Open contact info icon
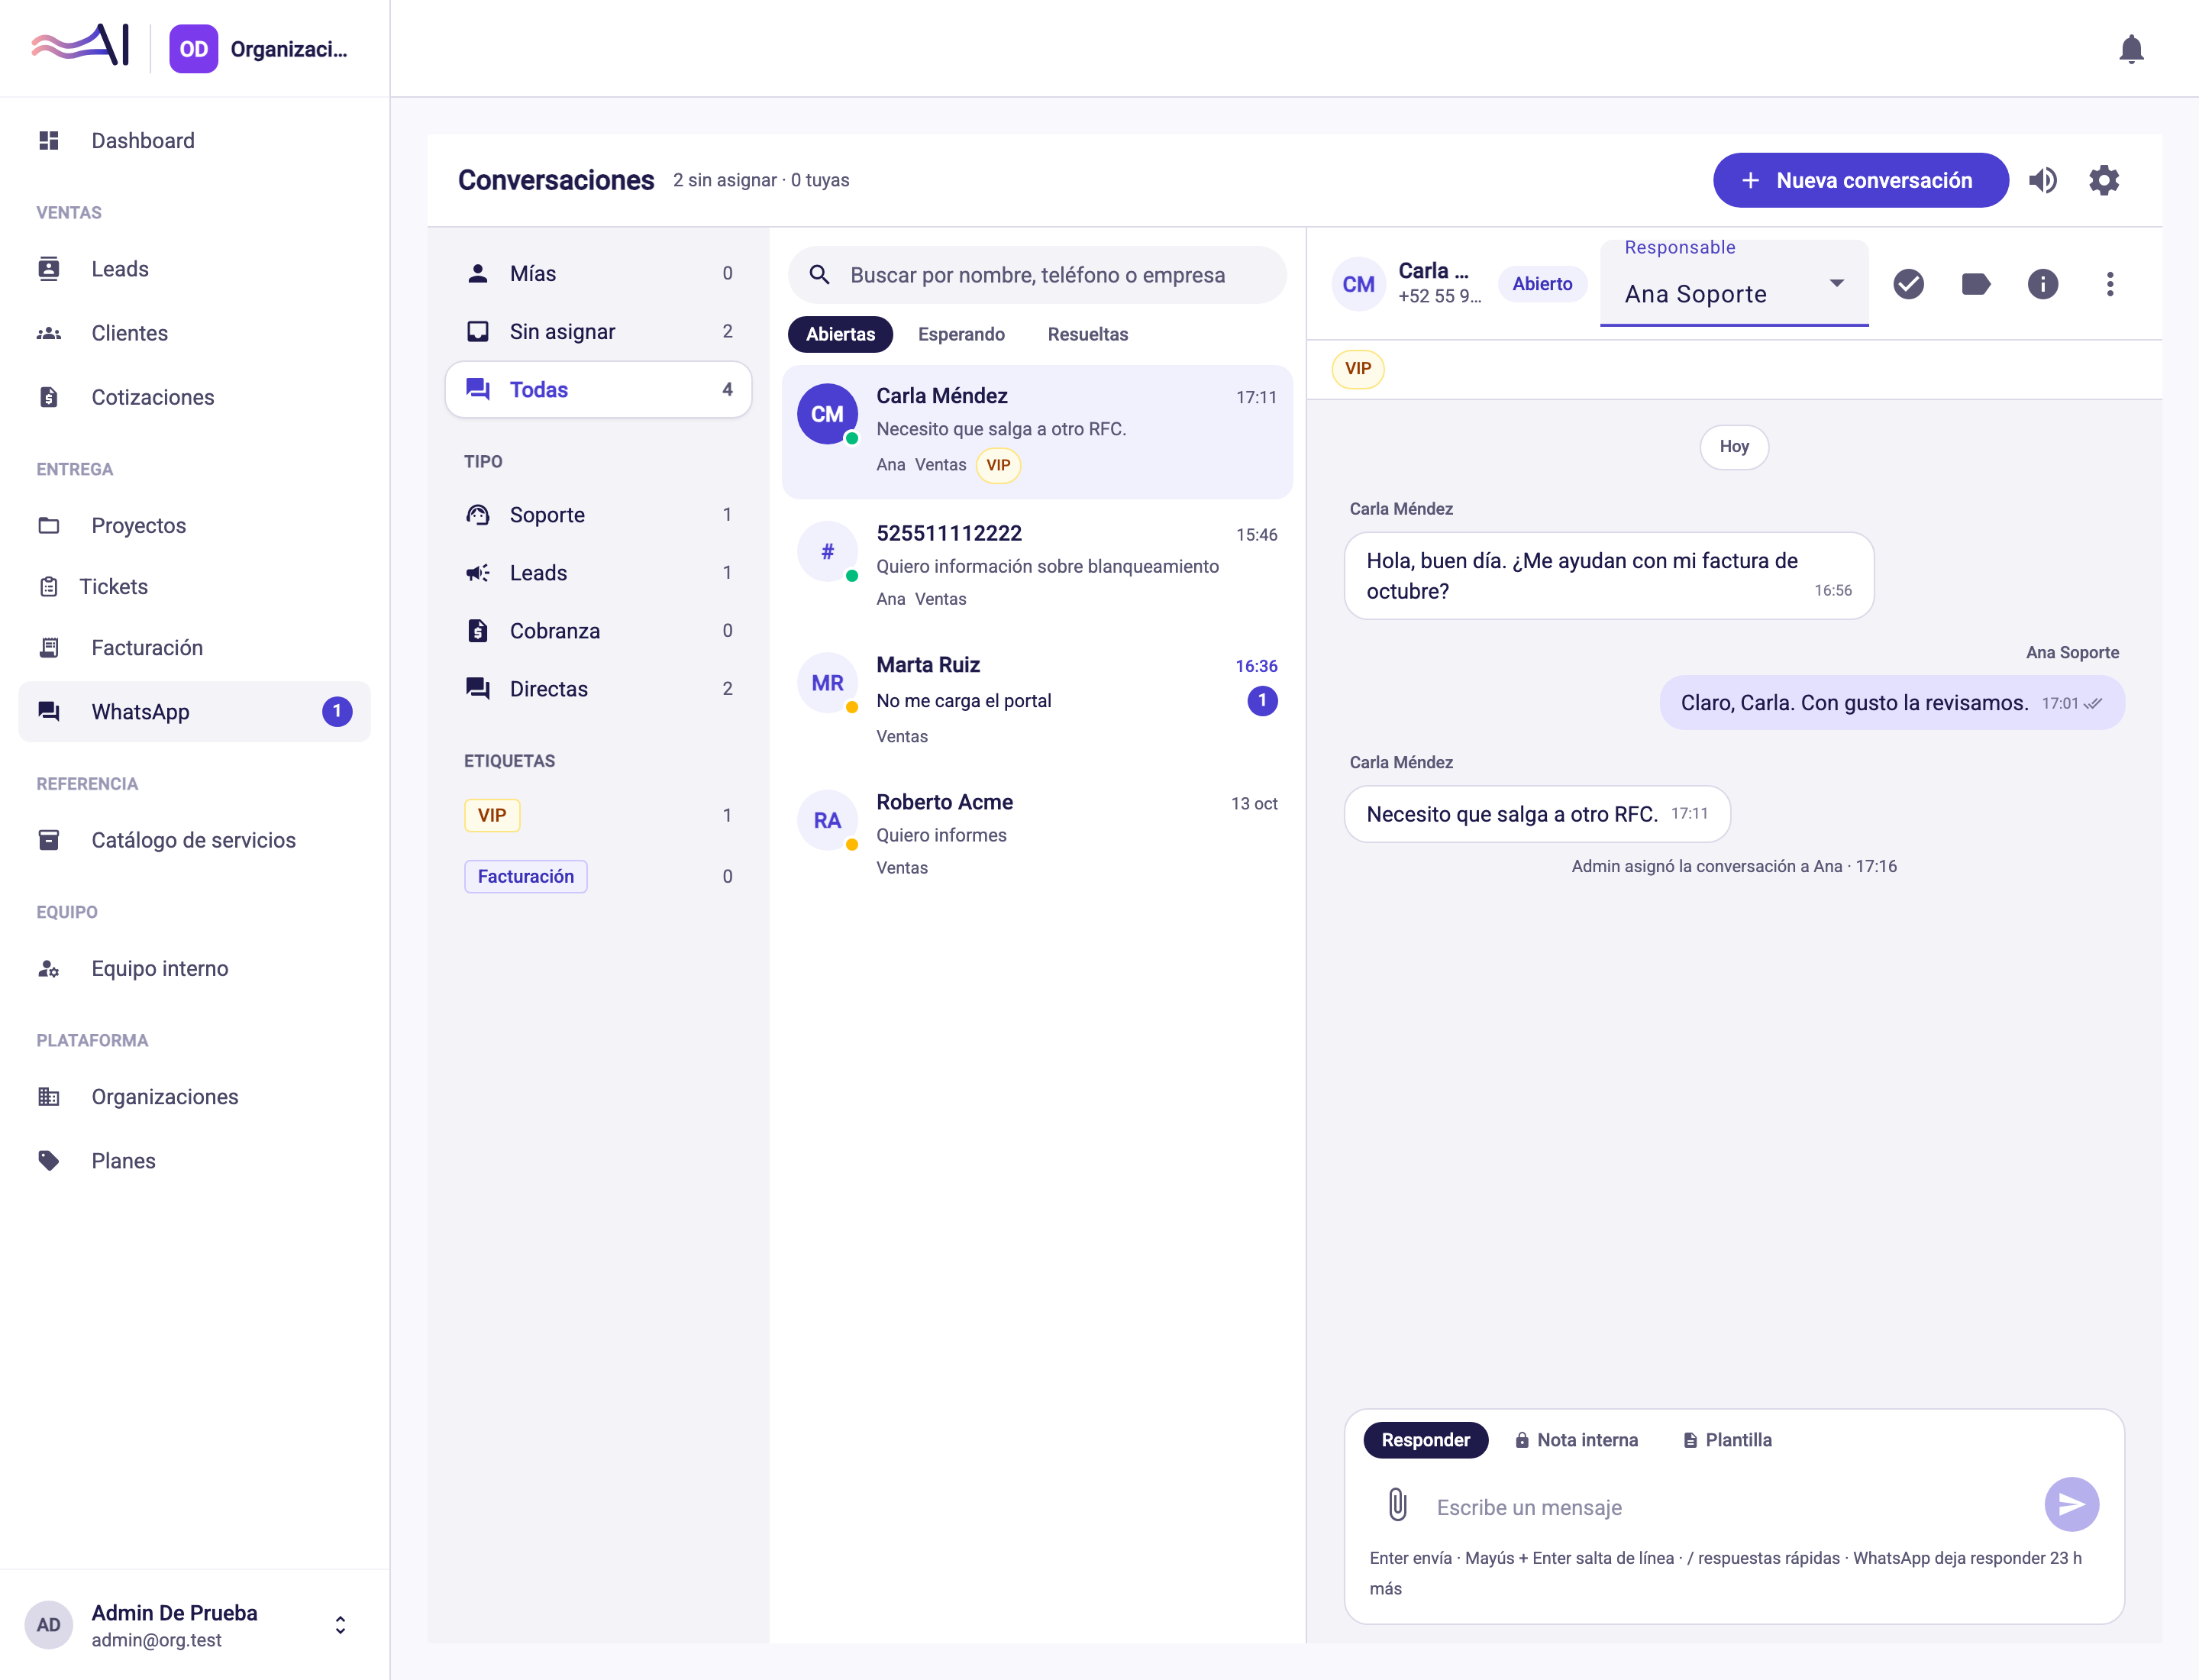This screenshot has width=2199, height=1680. 2042,284
